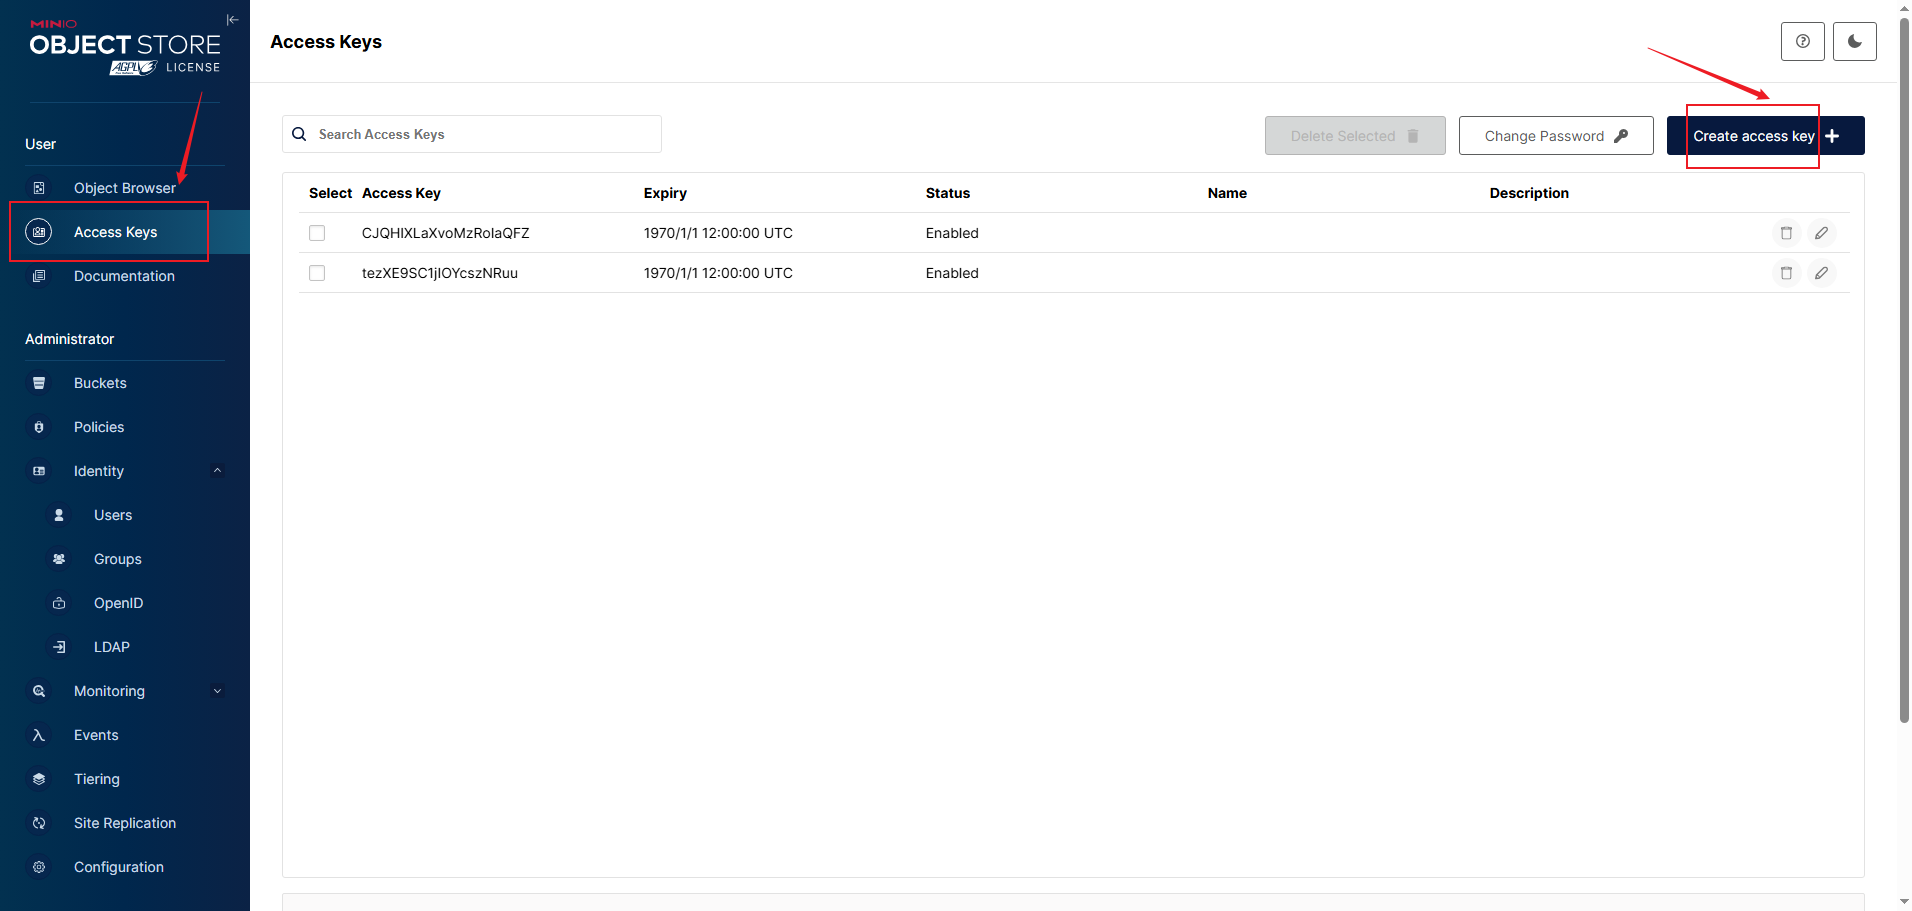Click the LDAP login icon
This screenshot has width=1912, height=911.
click(59, 647)
